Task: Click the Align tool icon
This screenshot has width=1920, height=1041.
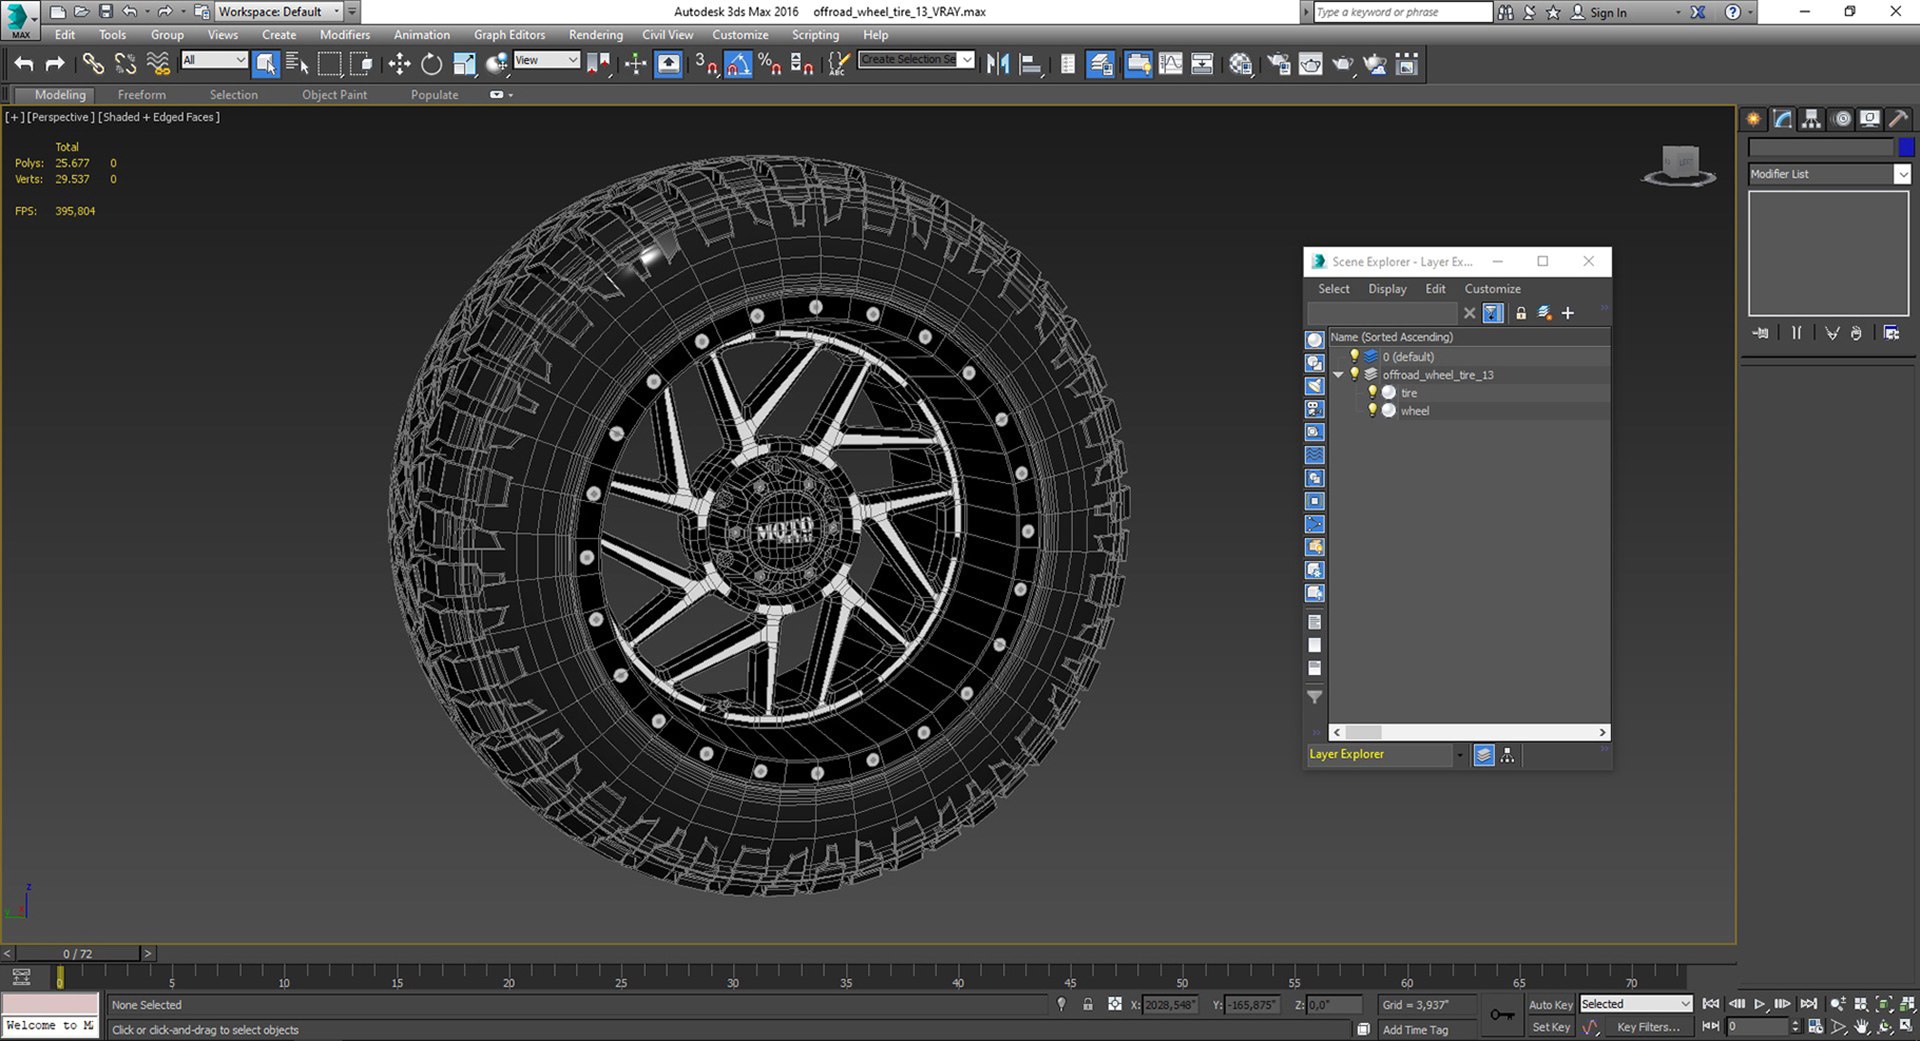Action: [1030, 64]
